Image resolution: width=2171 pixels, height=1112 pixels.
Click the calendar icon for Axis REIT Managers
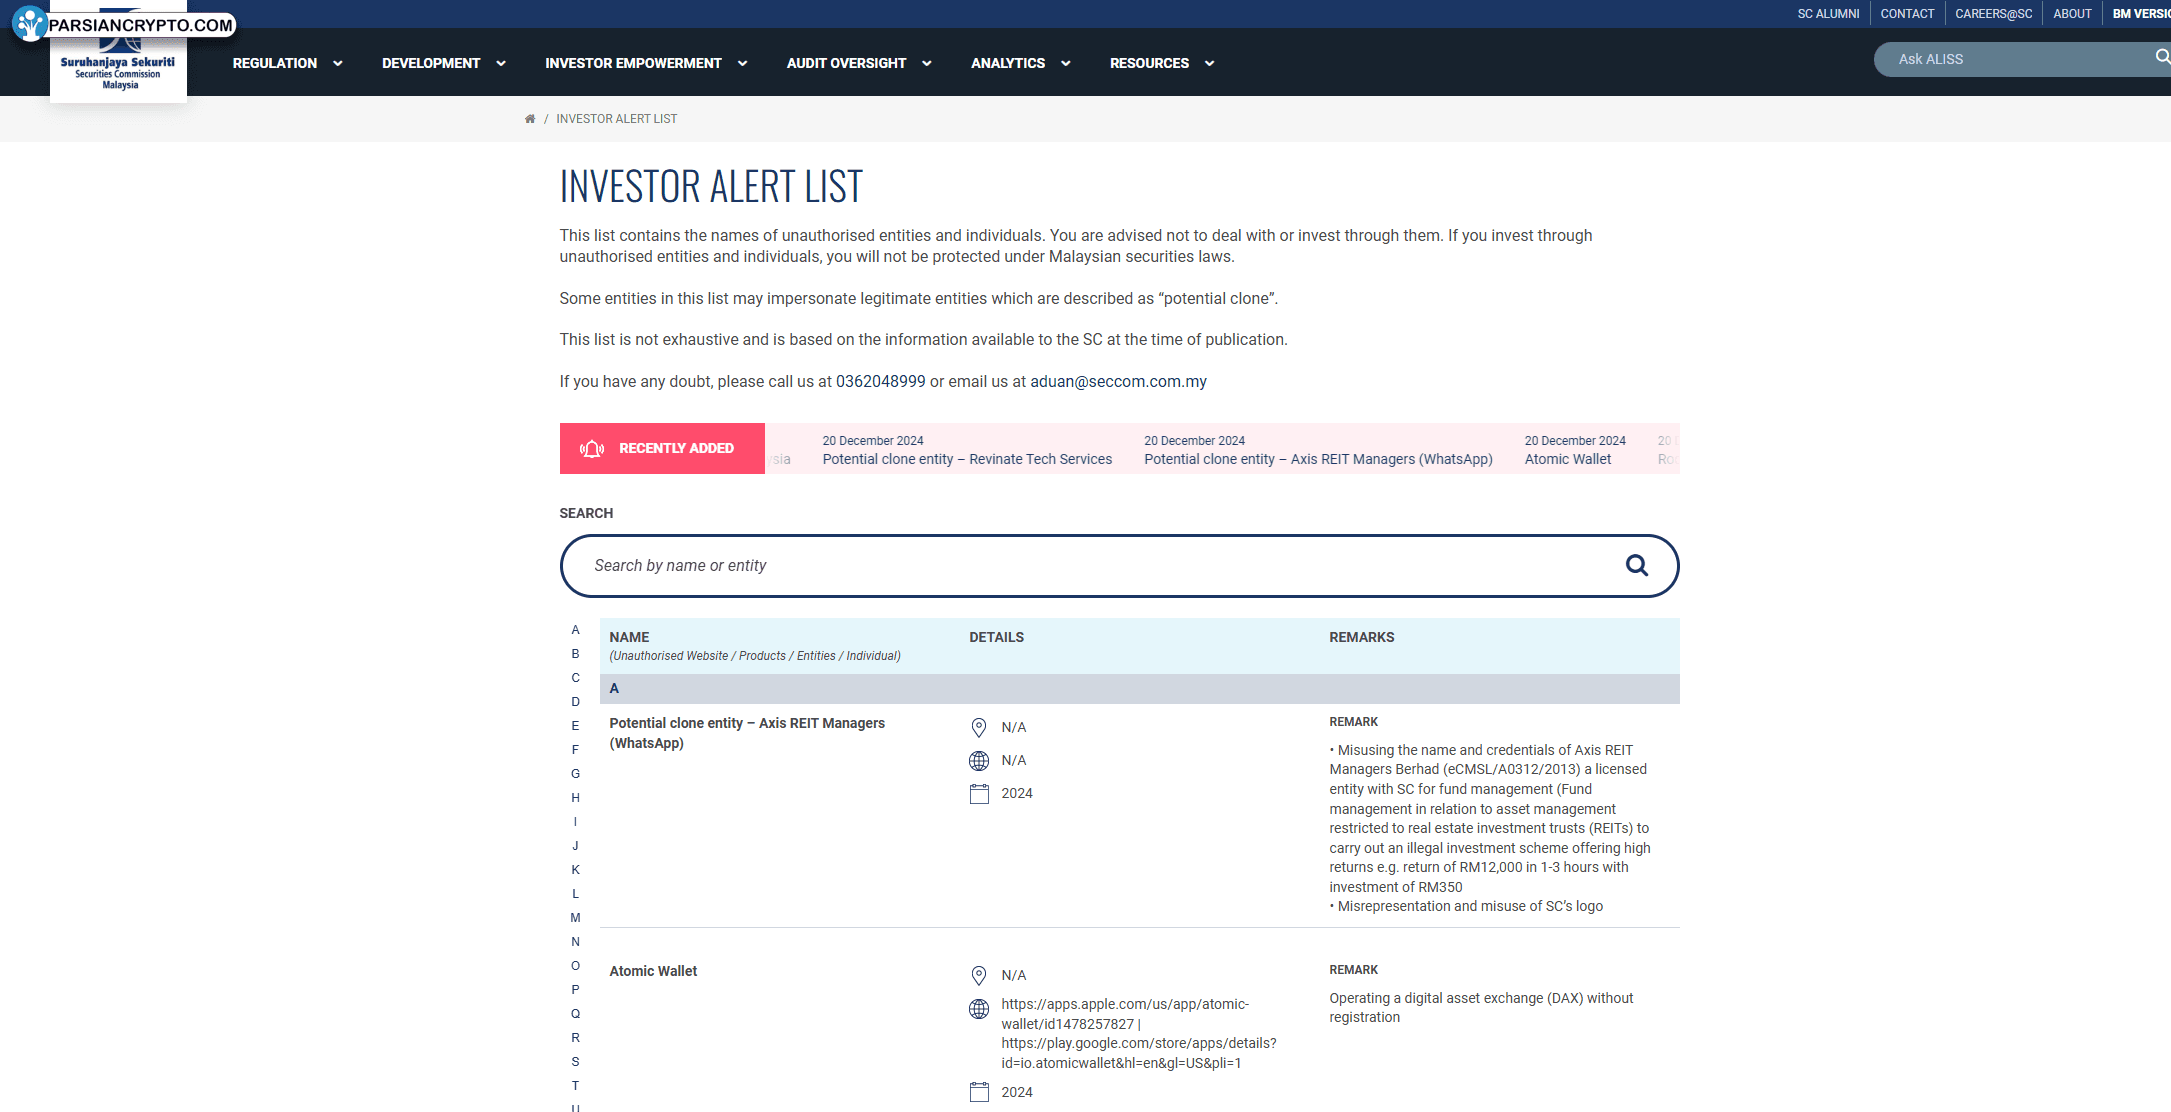pyautogui.click(x=979, y=794)
